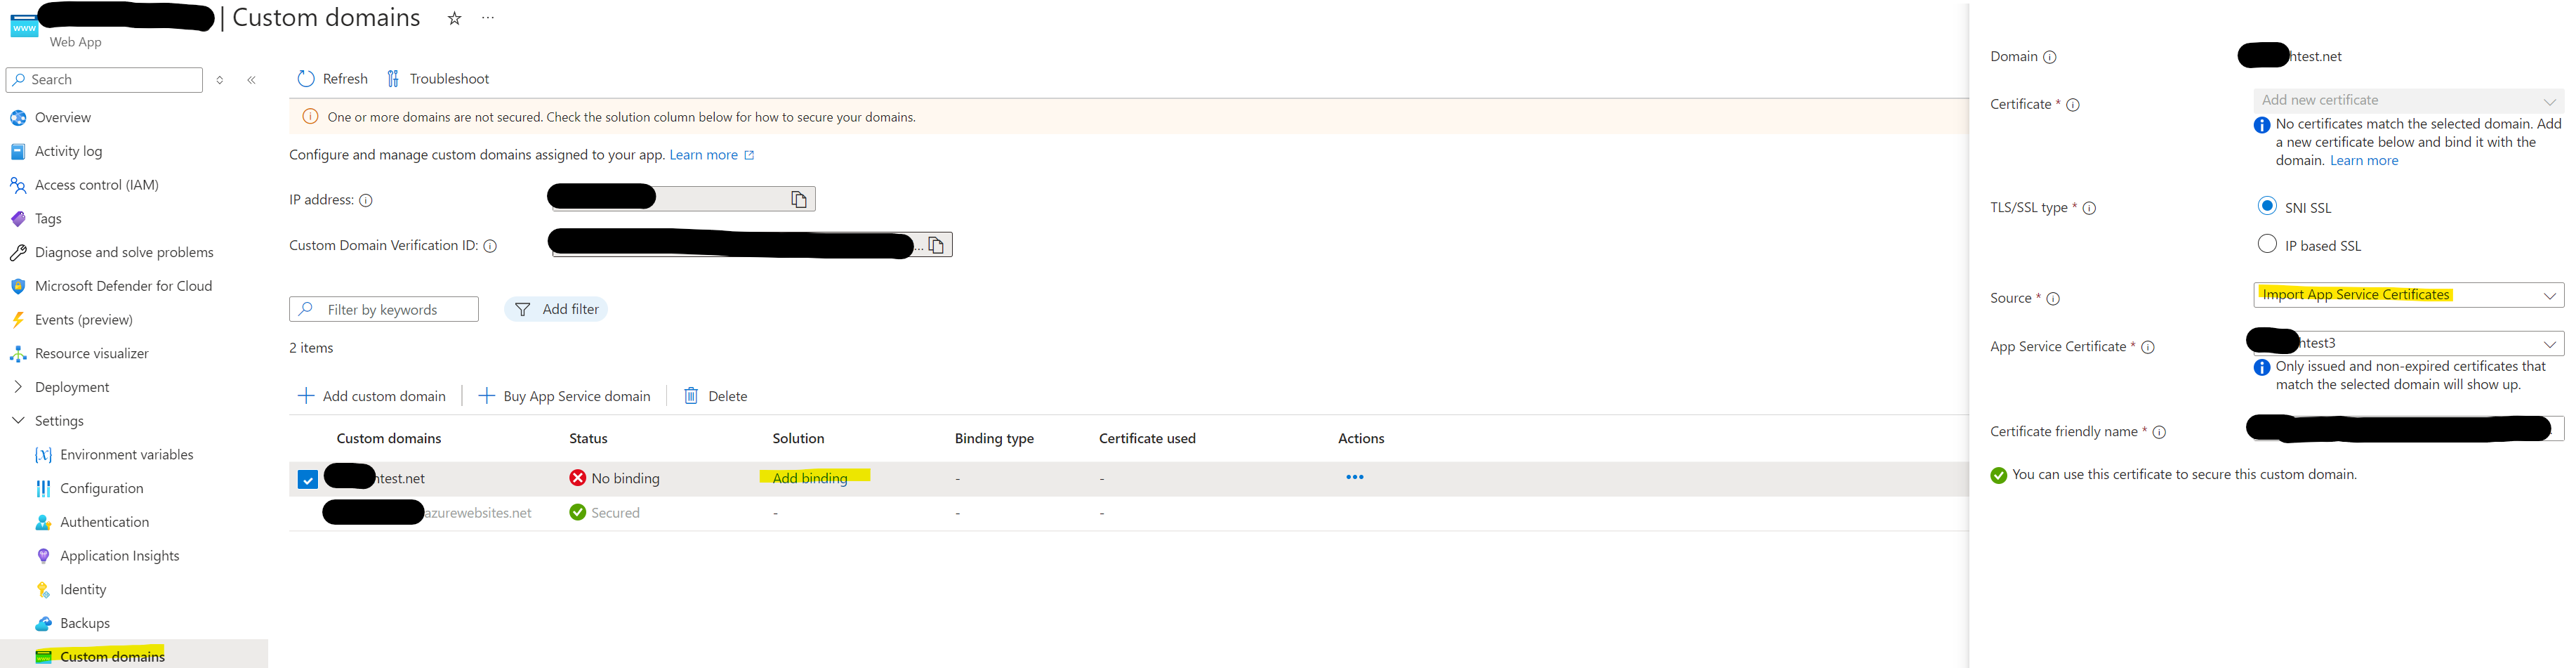Copy the Custom Domain Verification ID
Screen dimensions: 2576x668
click(936, 245)
